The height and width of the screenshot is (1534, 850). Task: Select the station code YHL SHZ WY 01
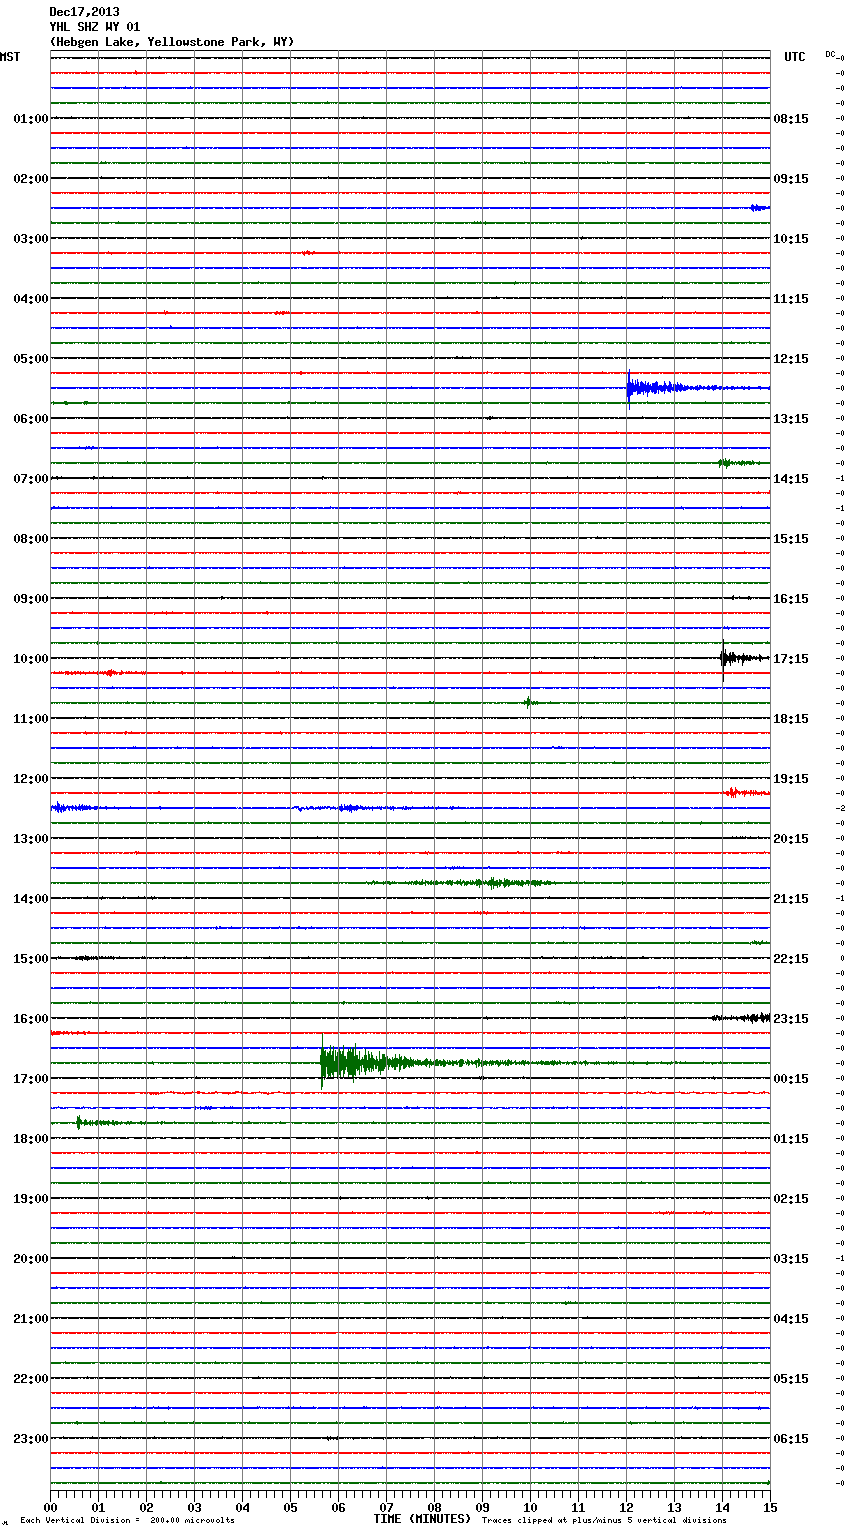pyautogui.click(x=95, y=27)
